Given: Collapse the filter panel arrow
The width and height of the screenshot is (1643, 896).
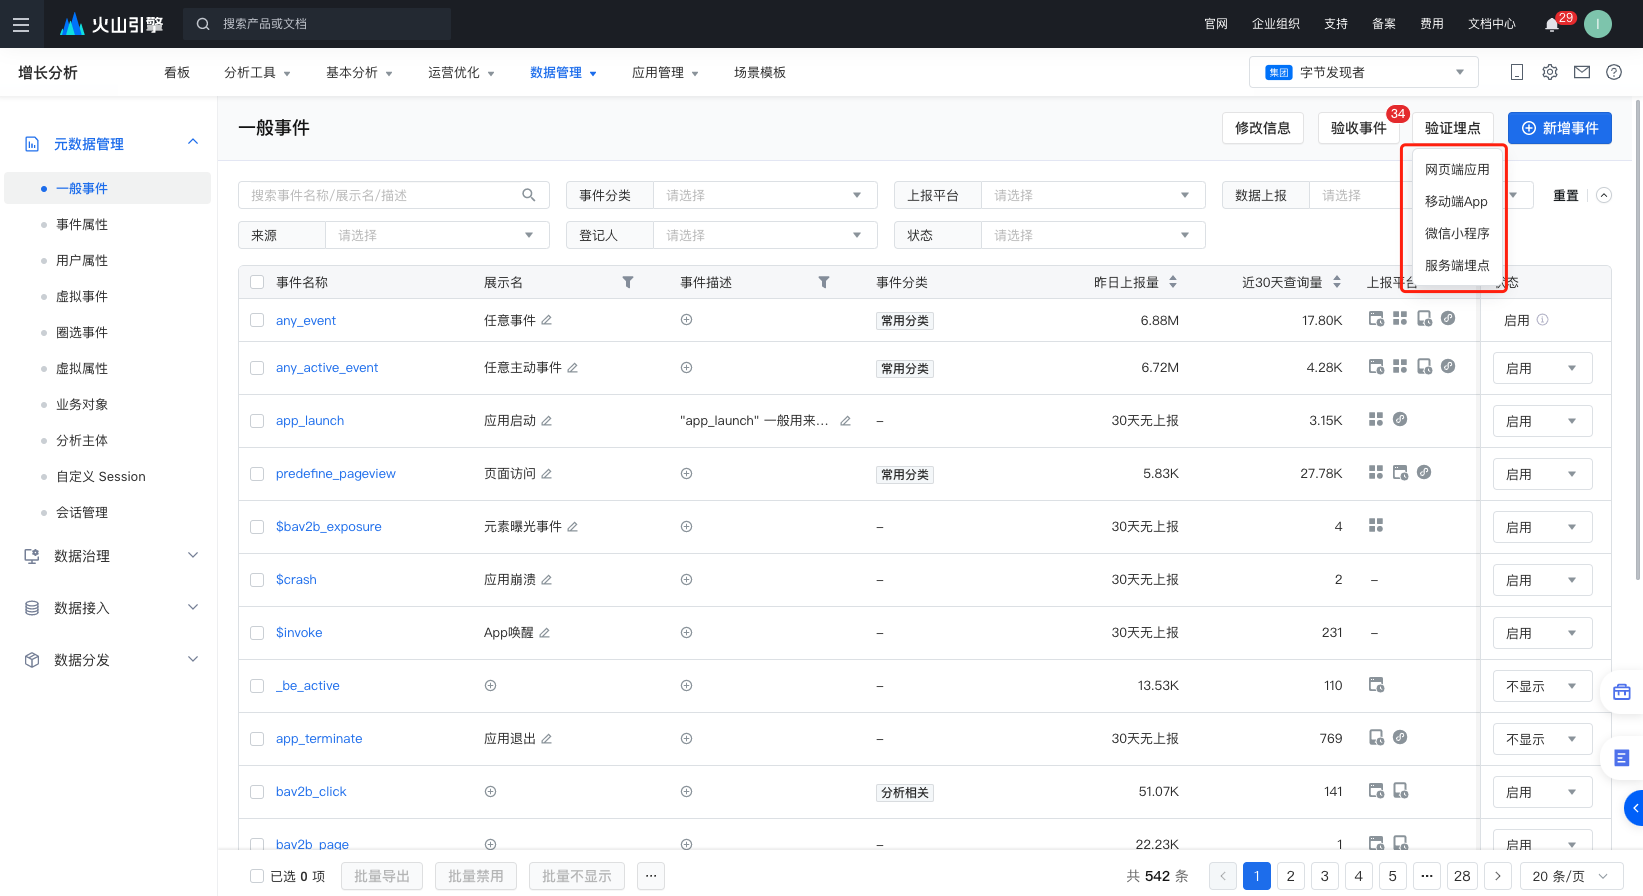Looking at the screenshot, I should 1604,195.
